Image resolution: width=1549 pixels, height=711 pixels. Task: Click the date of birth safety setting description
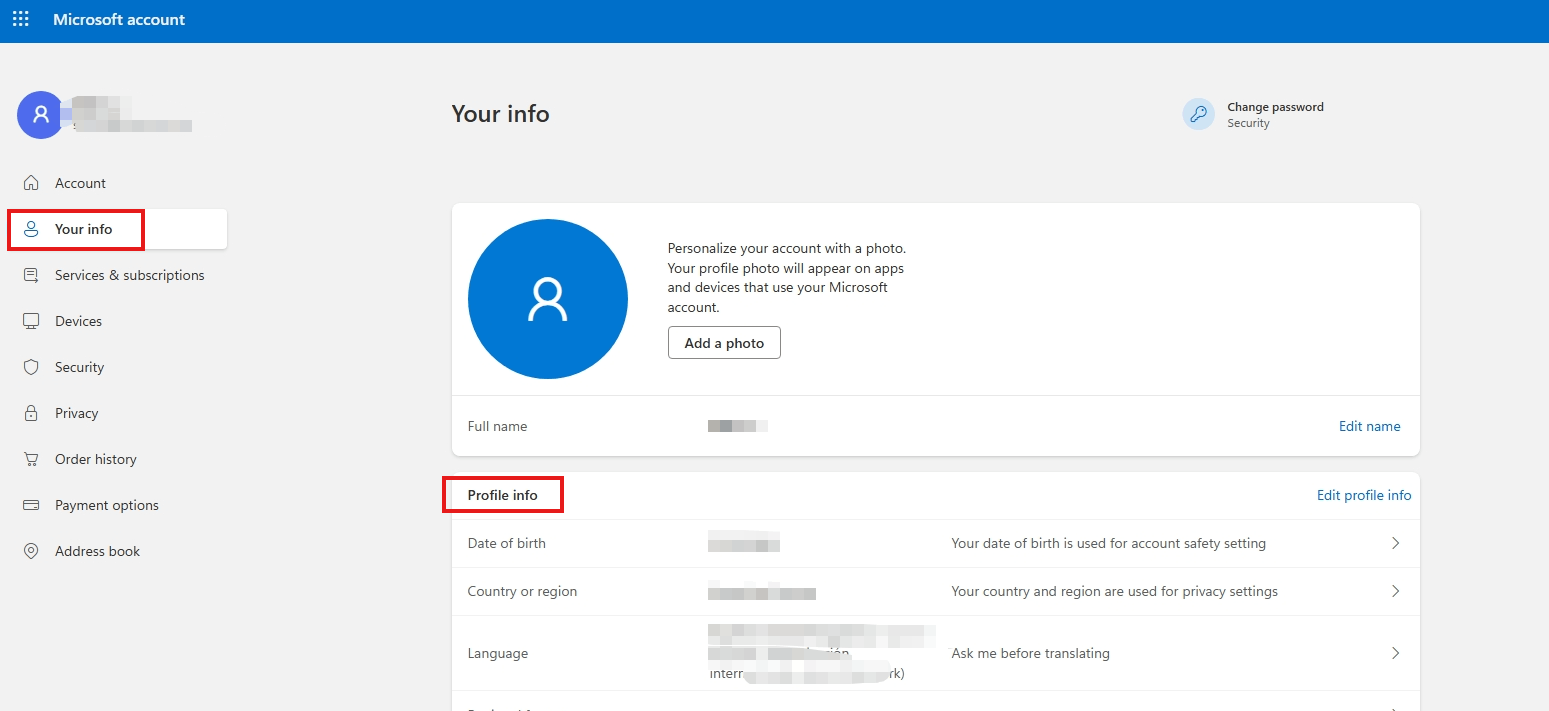[1108, 543]
